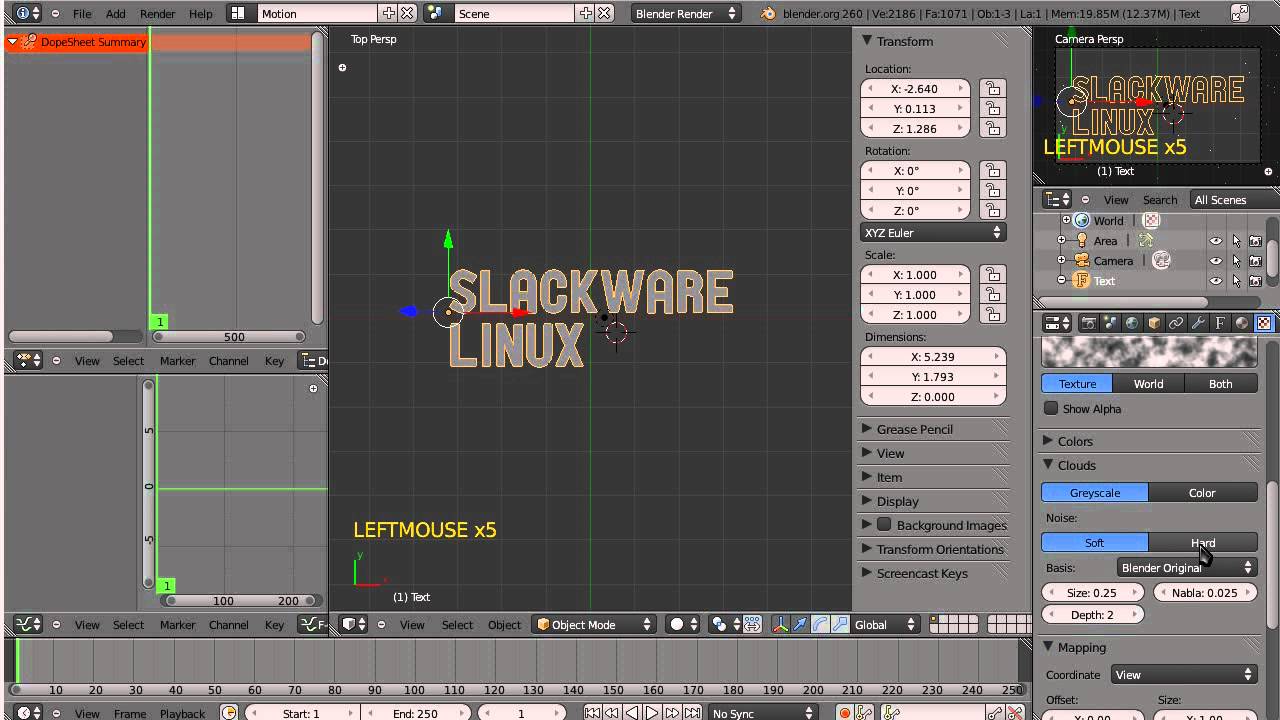Select Hard noise type

(x=1203, y=542)
